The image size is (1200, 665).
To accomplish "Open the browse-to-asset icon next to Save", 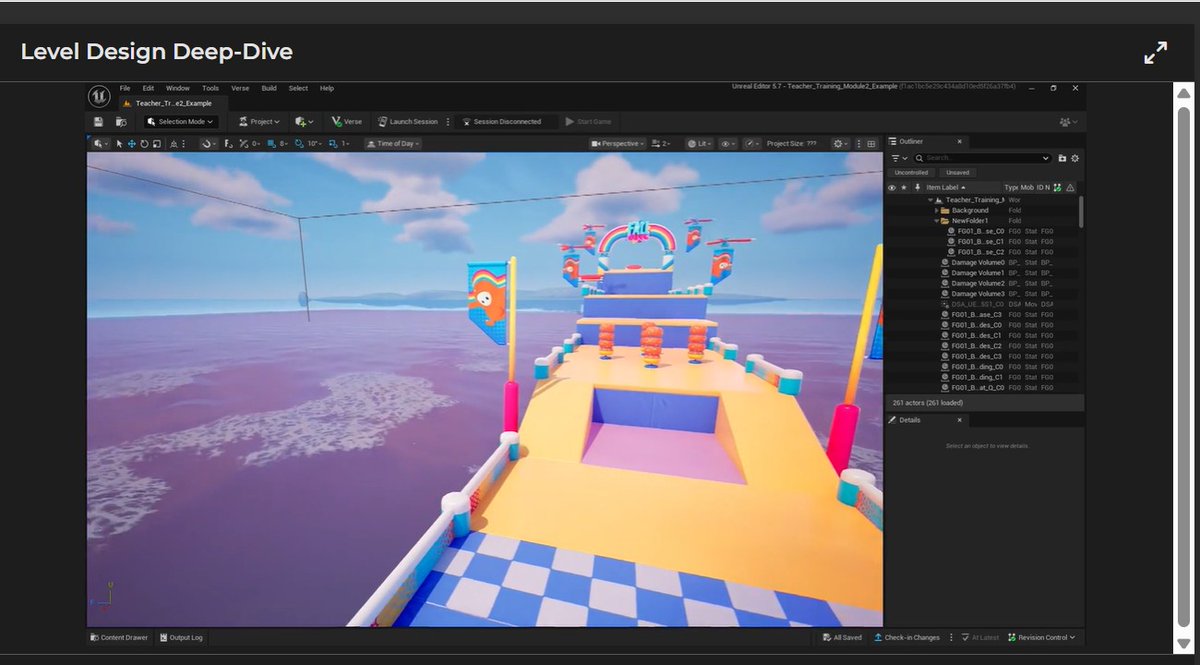I will [x=121, y=122].
